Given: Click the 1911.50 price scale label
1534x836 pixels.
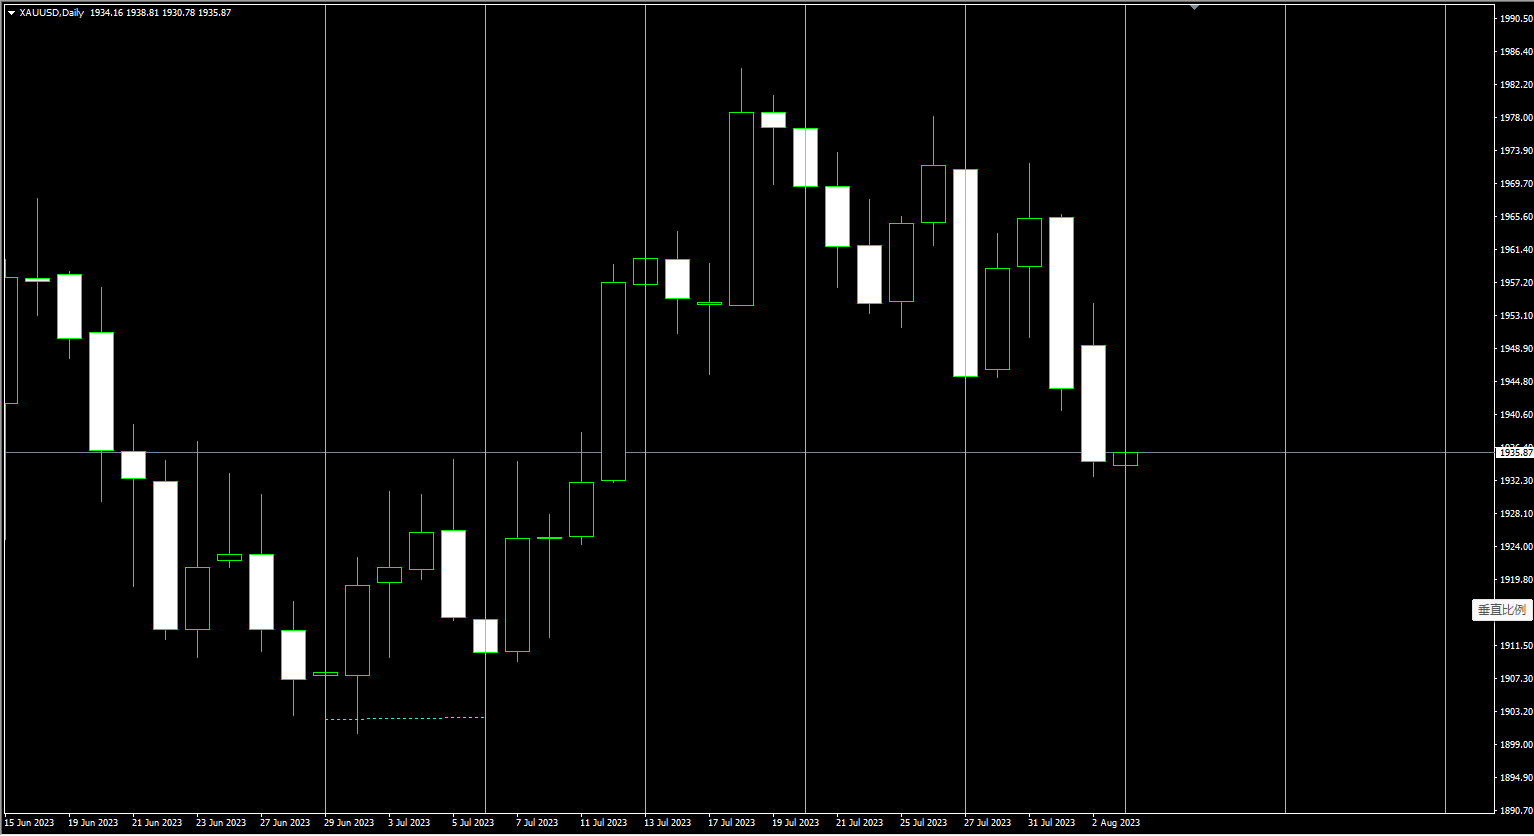Looking at the screenshot, I should pyautogui.click(x=1516, y=646).
